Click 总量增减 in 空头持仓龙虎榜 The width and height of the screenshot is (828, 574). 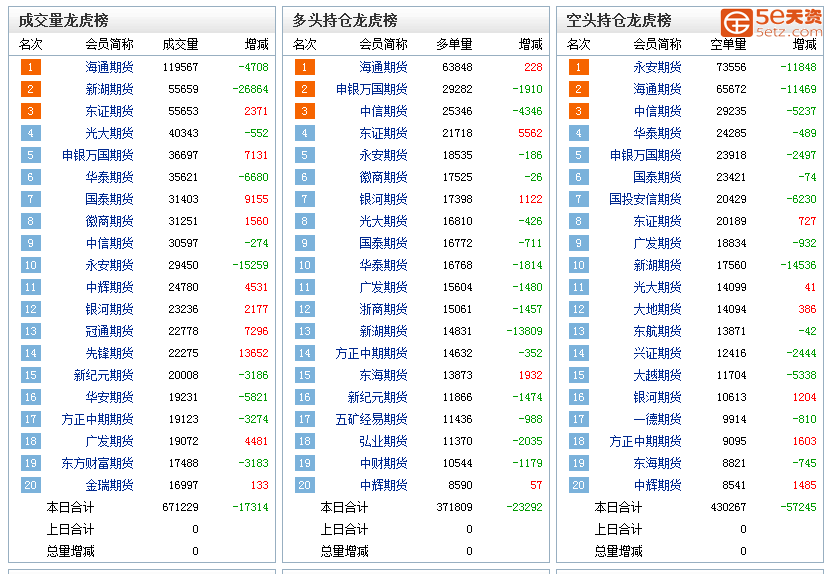click(618, 551)
